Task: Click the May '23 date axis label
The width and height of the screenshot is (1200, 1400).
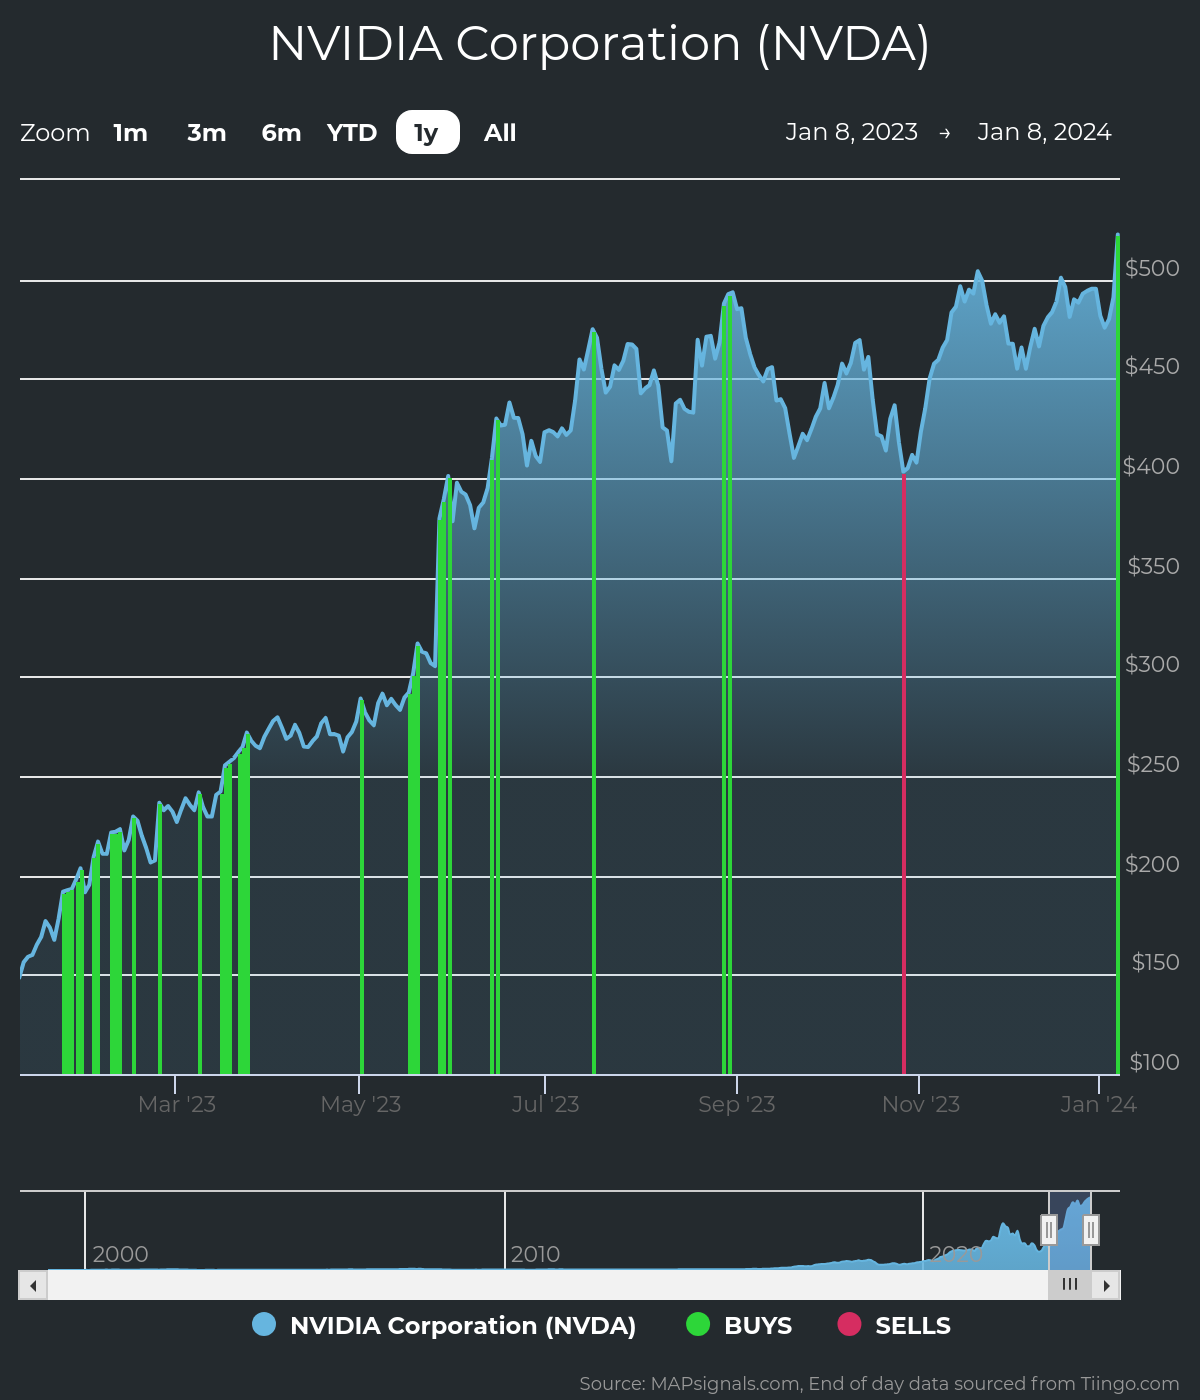Action: point(360,1104)
